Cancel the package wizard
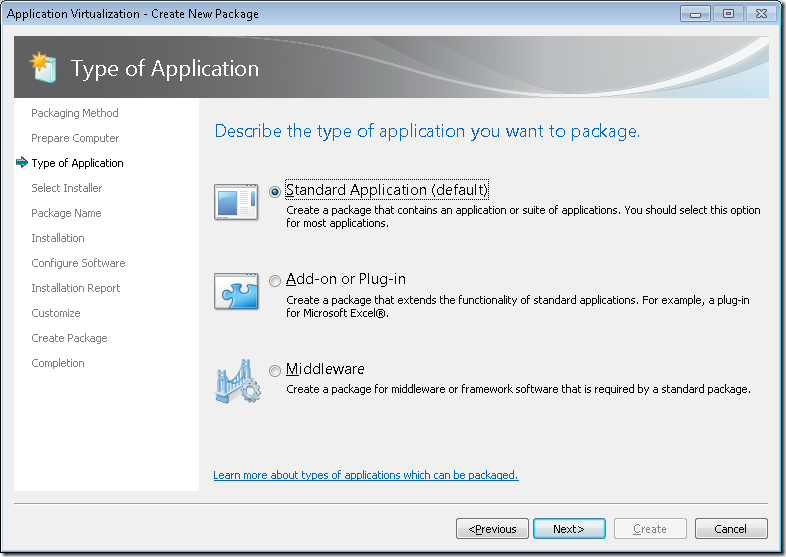Screen dimensions: 786x557 point(731,529)
